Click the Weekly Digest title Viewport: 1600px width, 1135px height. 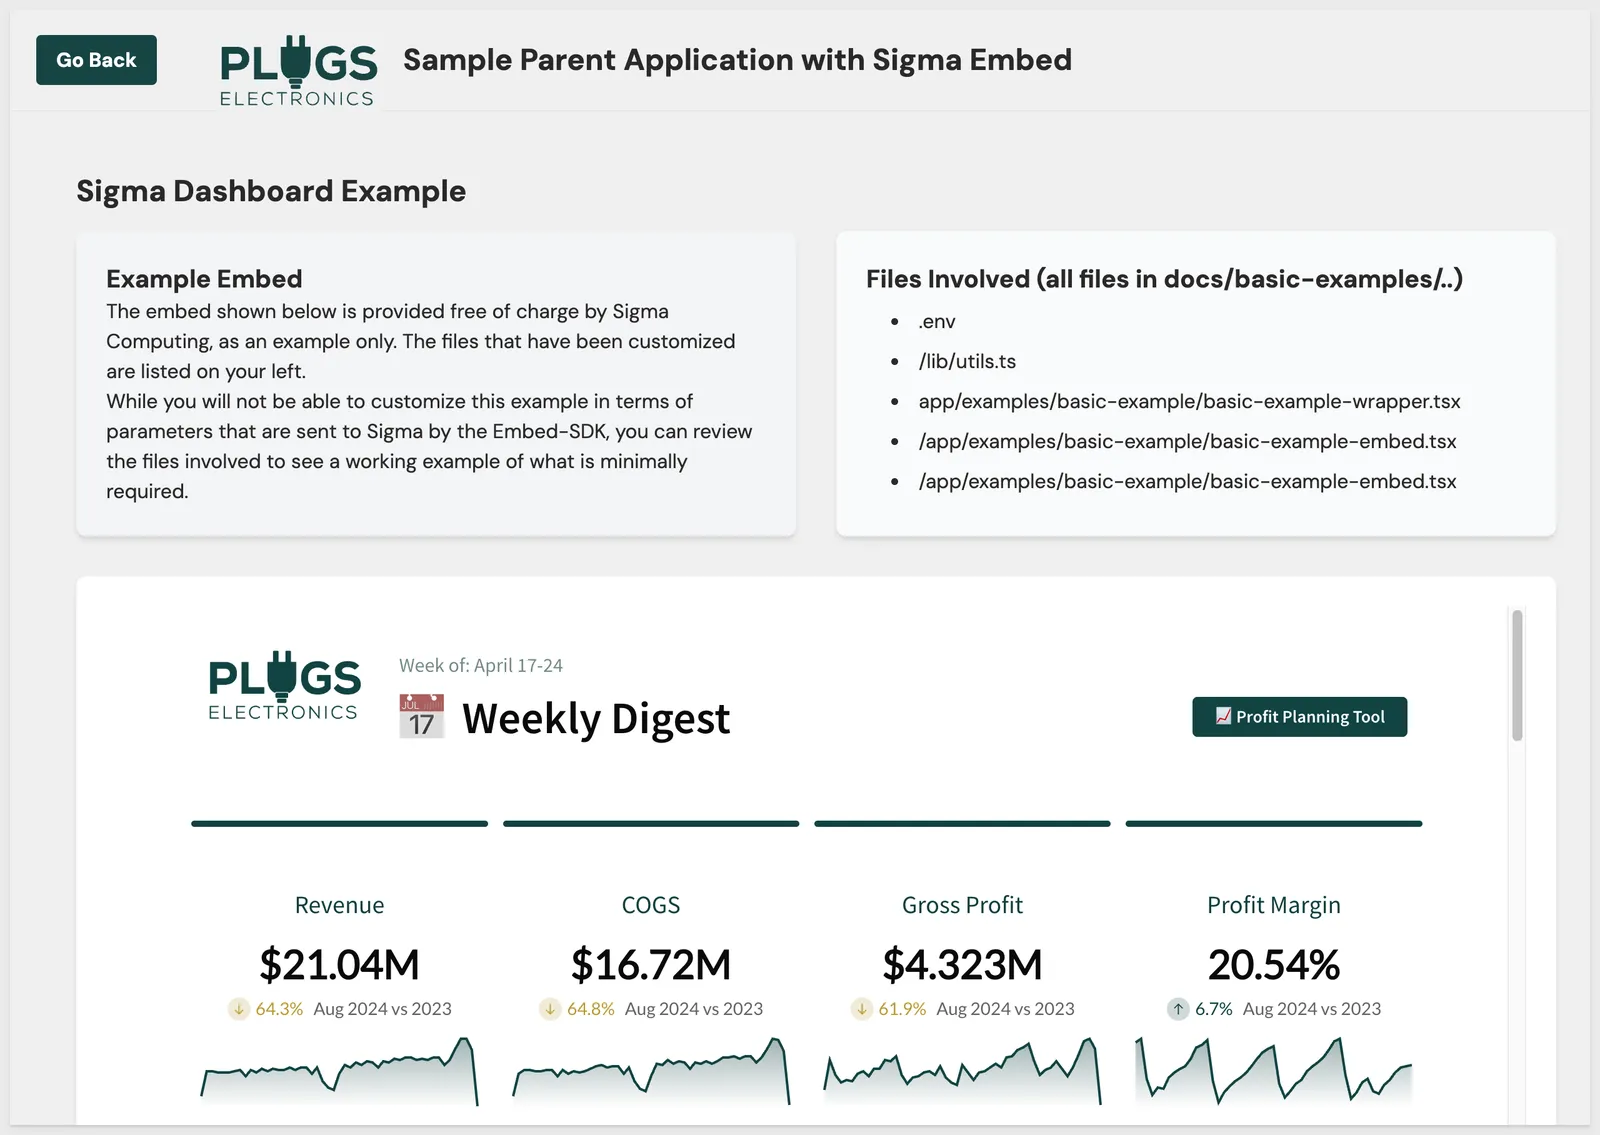[x=596, y=718]
